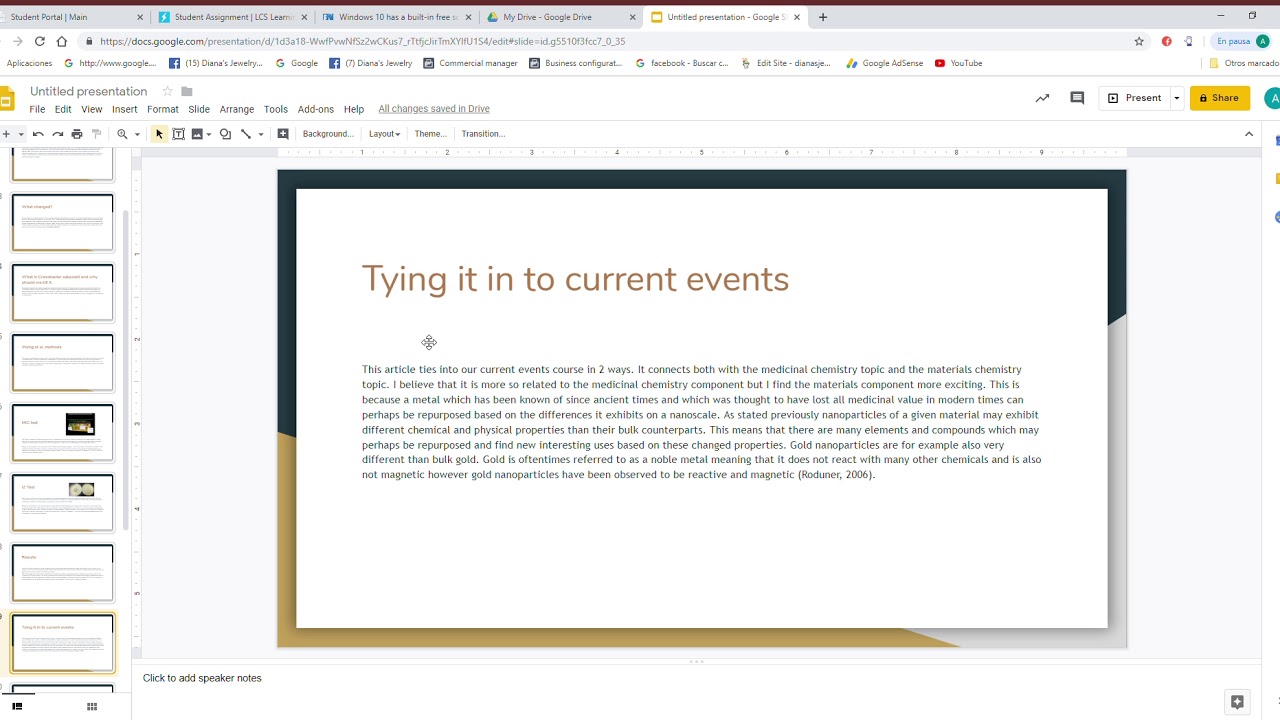Open the insert image dropdown arrow

tap(209, 134)
